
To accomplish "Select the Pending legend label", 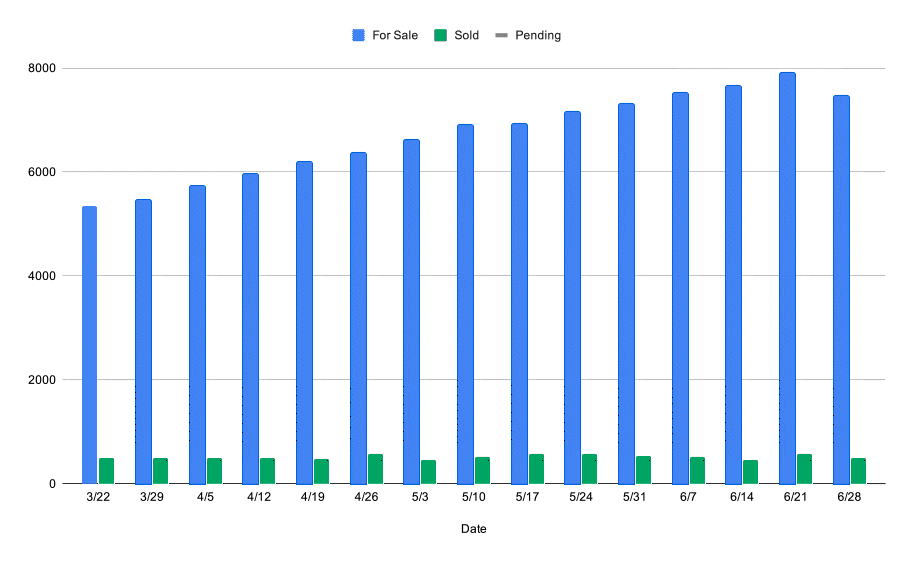I will (538, 36).
